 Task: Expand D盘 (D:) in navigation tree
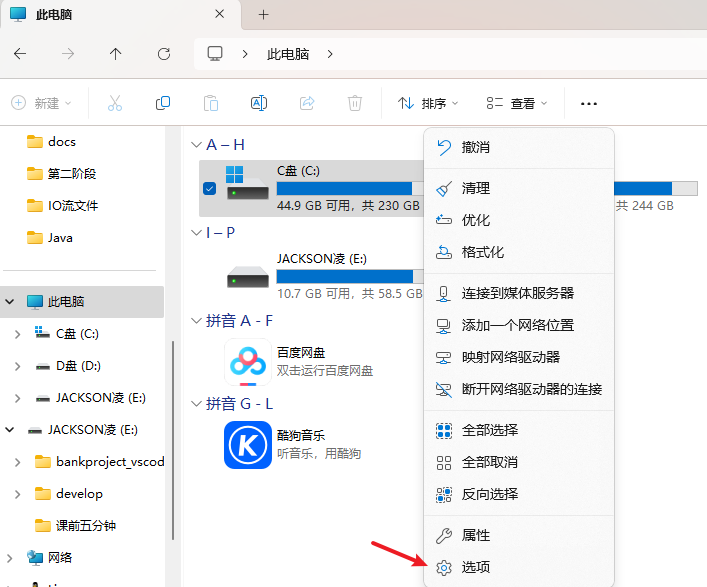click(17, 366)
